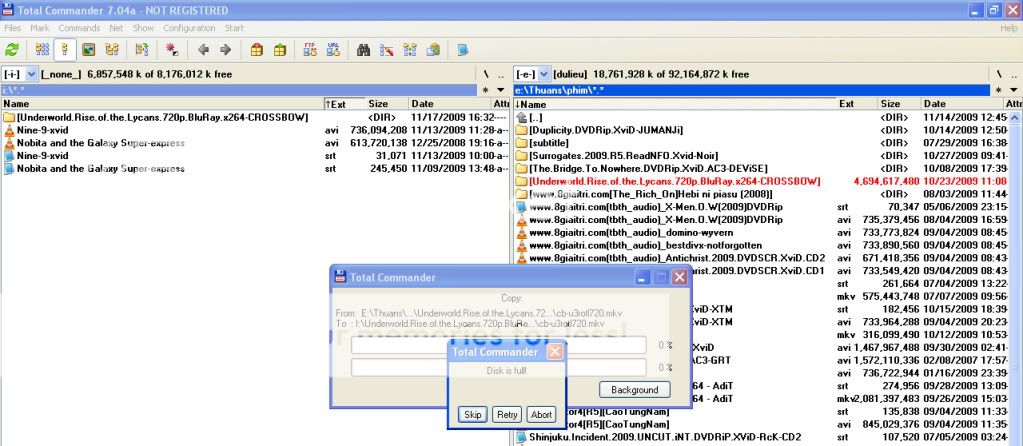Click the FTP connect toolbar icon
This screenshot has width=1023, height=446.
tap(310, 48)
